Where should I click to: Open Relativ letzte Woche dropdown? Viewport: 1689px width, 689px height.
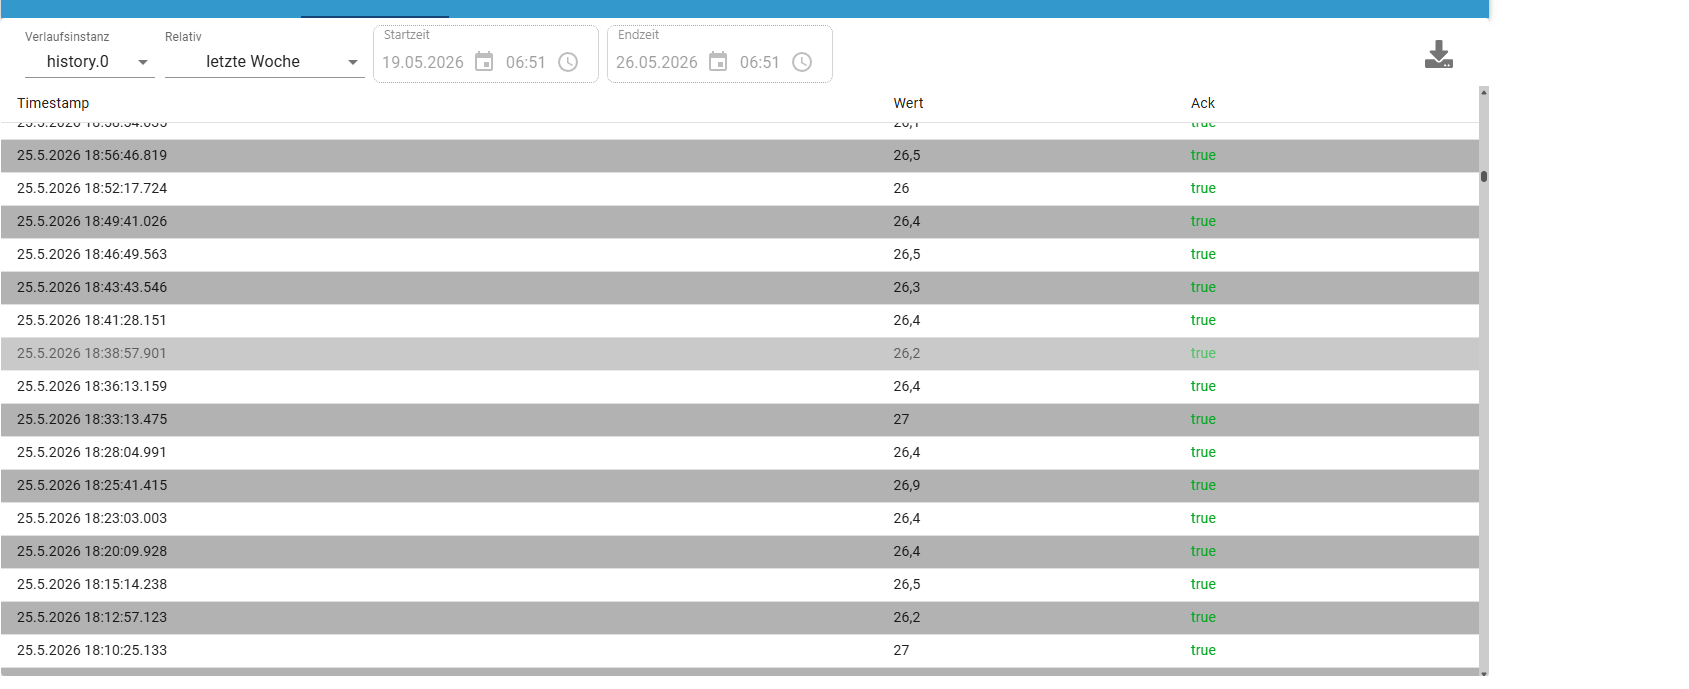pyautogui.click(x=265, y=62)
